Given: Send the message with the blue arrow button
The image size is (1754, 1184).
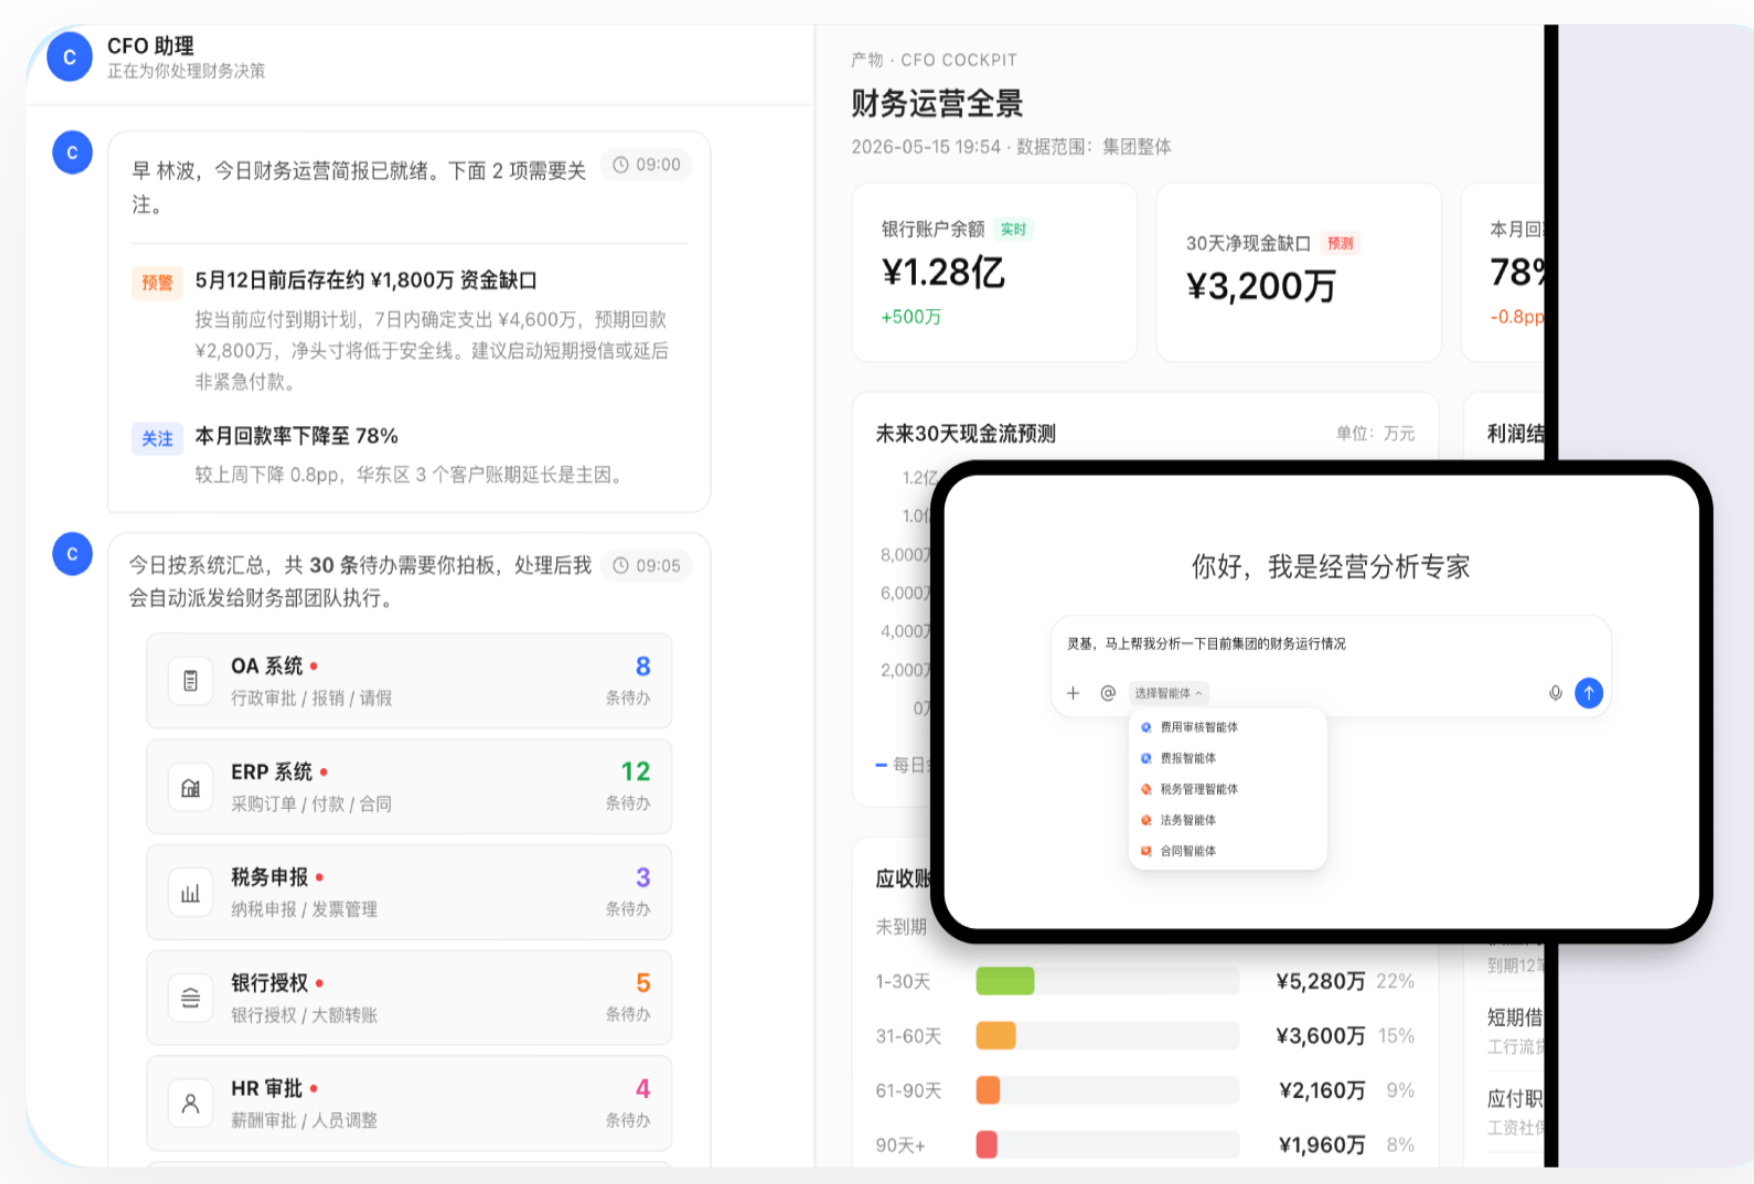Looking at the screenshot, I should coord(1589,693).
